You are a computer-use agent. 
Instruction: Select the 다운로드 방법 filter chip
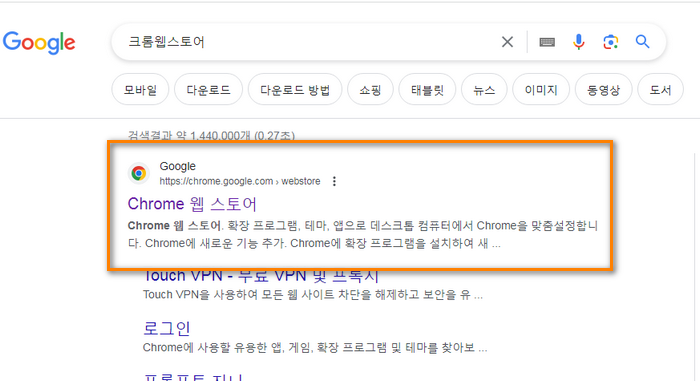(x=295, y=90)
